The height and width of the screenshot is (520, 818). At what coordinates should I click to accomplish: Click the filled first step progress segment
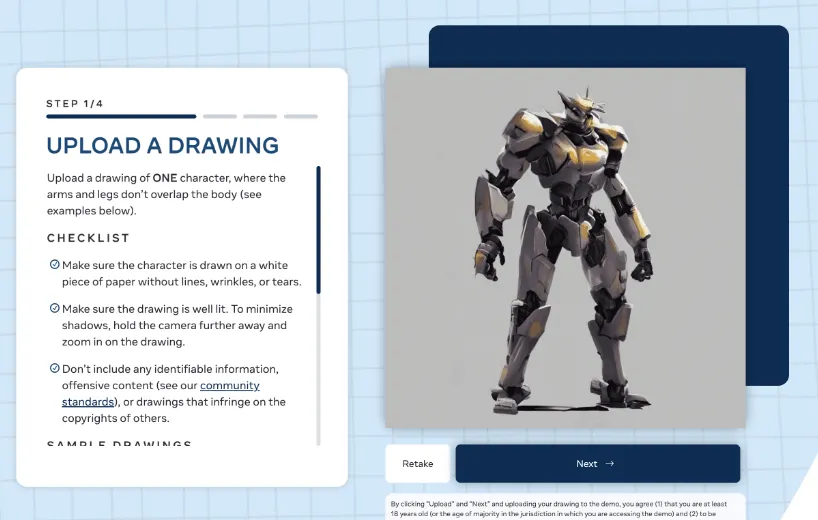[x=121, y=116]
